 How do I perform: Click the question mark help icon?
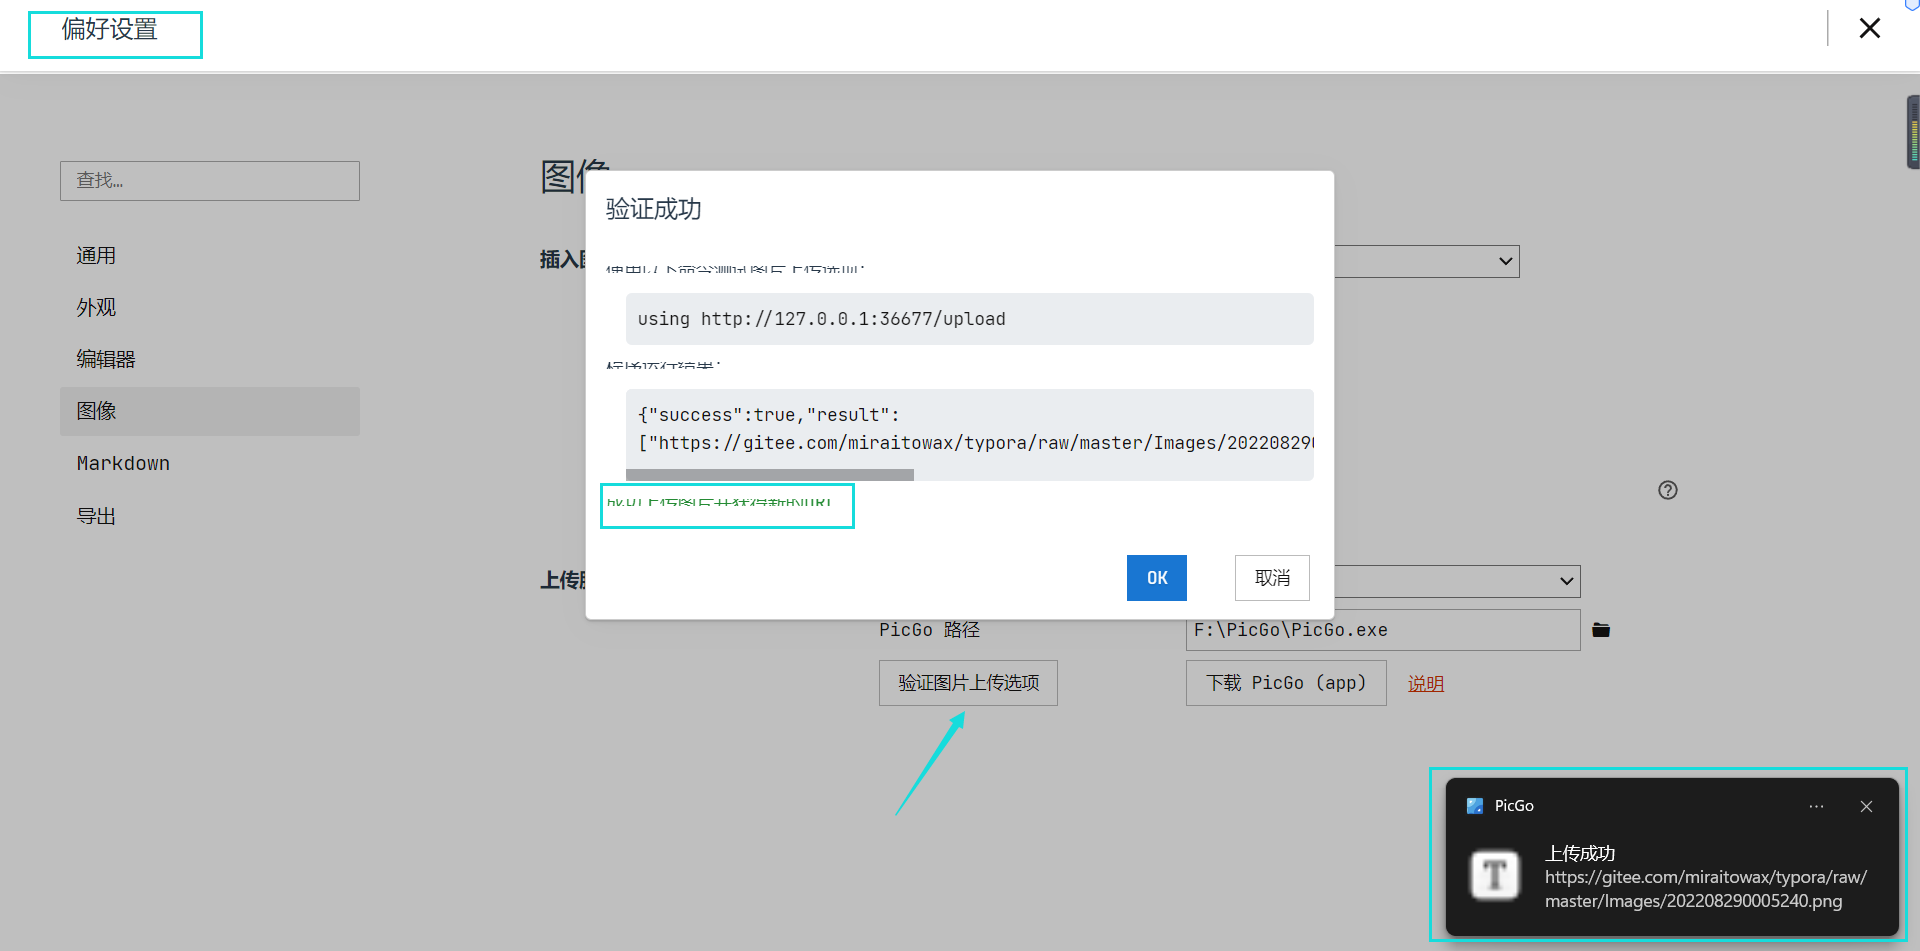(1668, 490)
